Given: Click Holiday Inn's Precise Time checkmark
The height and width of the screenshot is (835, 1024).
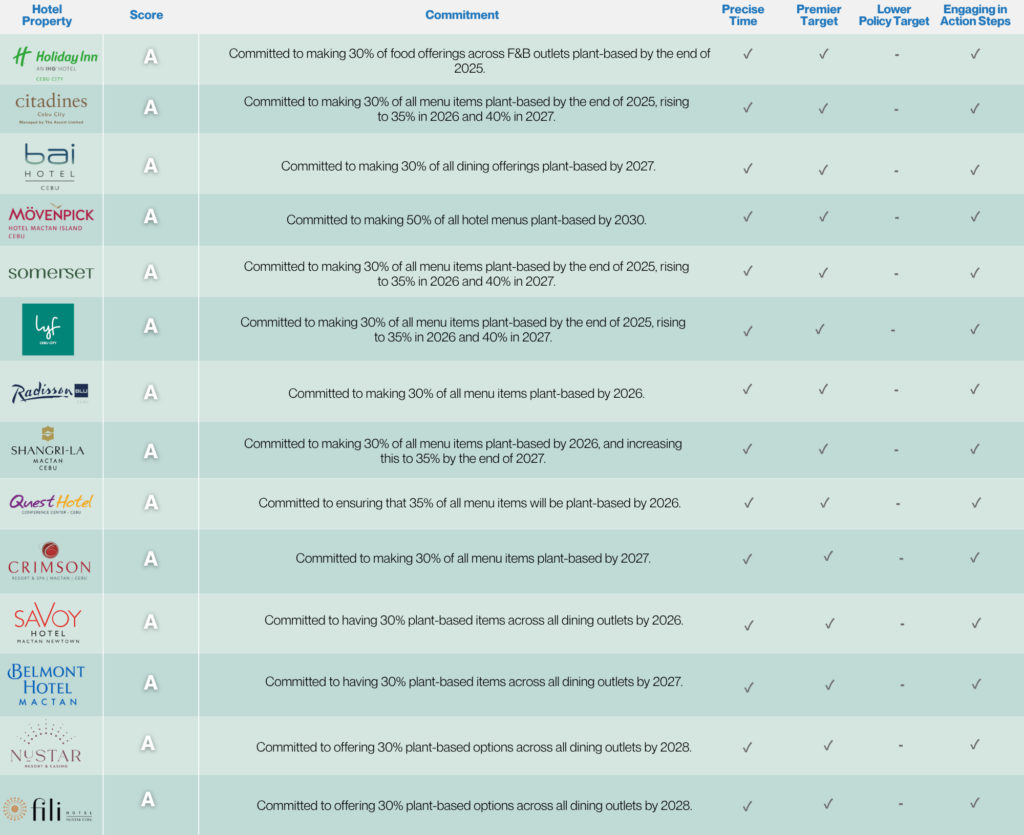Looking at the screenshot, I should [747, 54].
